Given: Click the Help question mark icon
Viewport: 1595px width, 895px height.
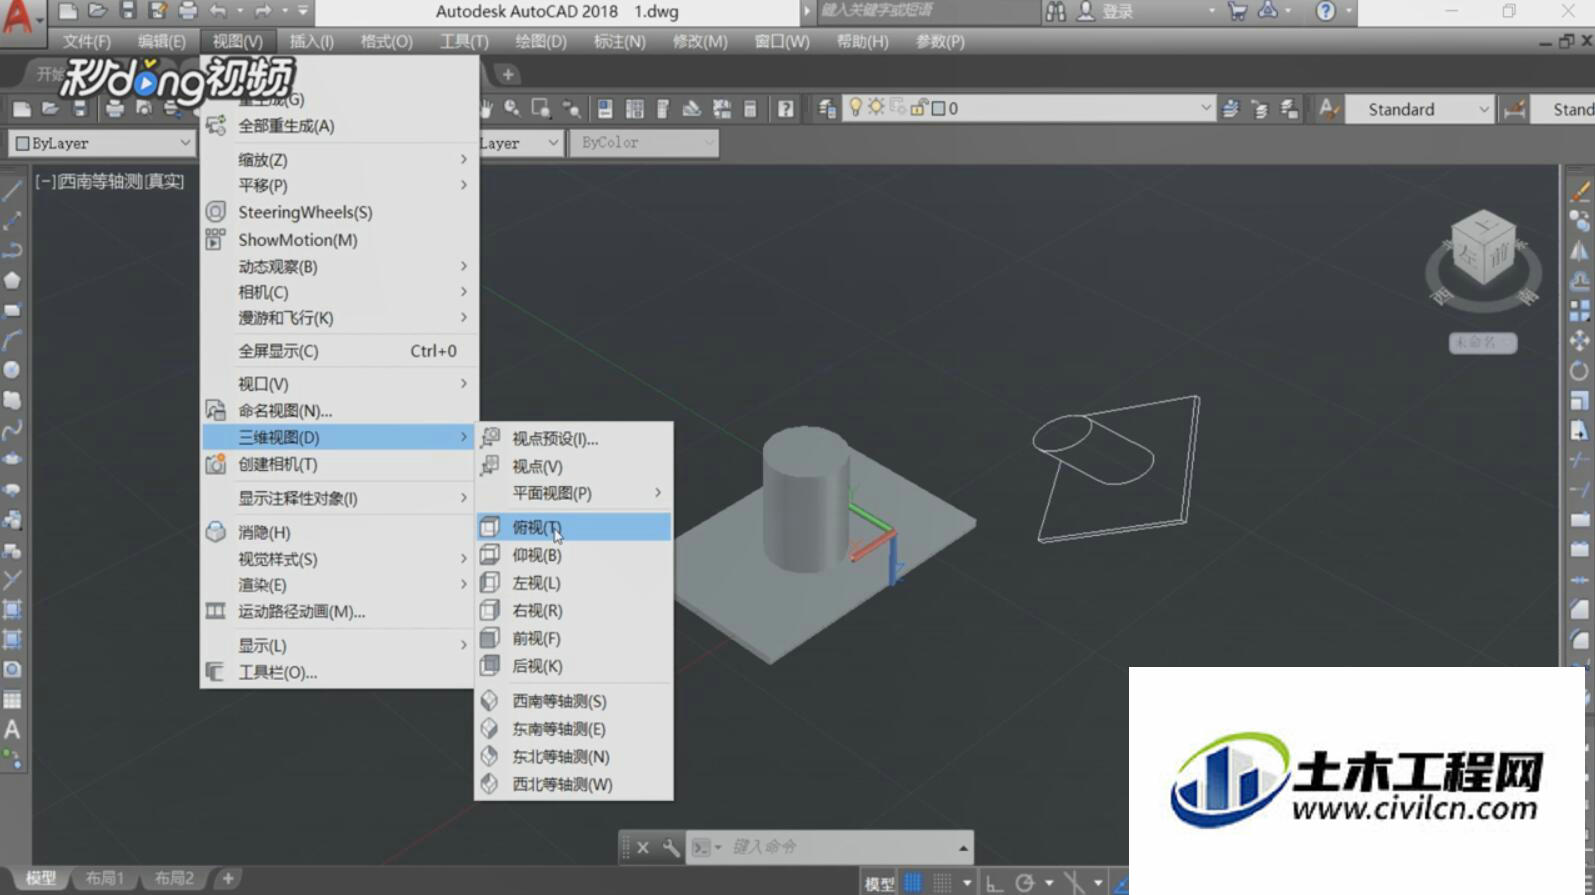Looking at the screenshot, I should 1325,12.
